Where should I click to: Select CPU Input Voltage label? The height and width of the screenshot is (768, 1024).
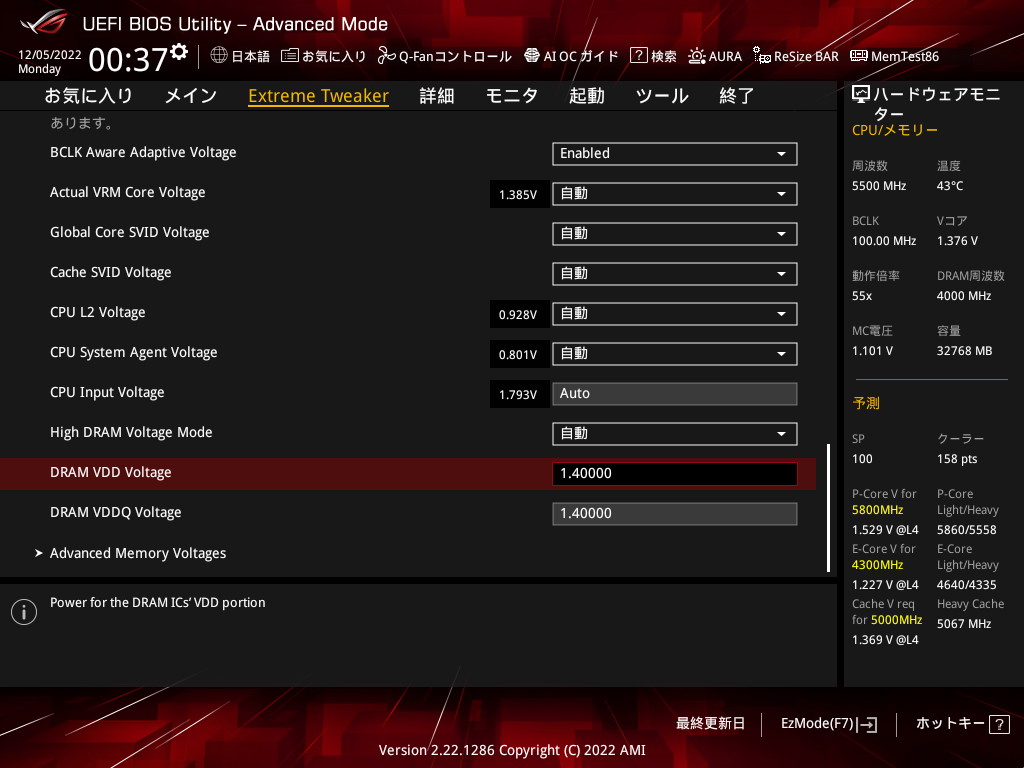107,392
